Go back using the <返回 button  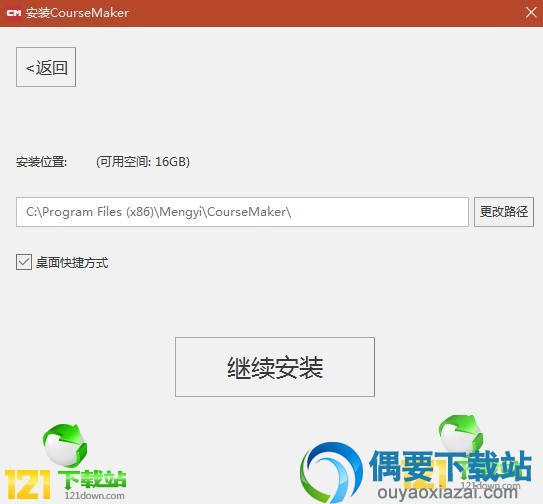(46, 67)
